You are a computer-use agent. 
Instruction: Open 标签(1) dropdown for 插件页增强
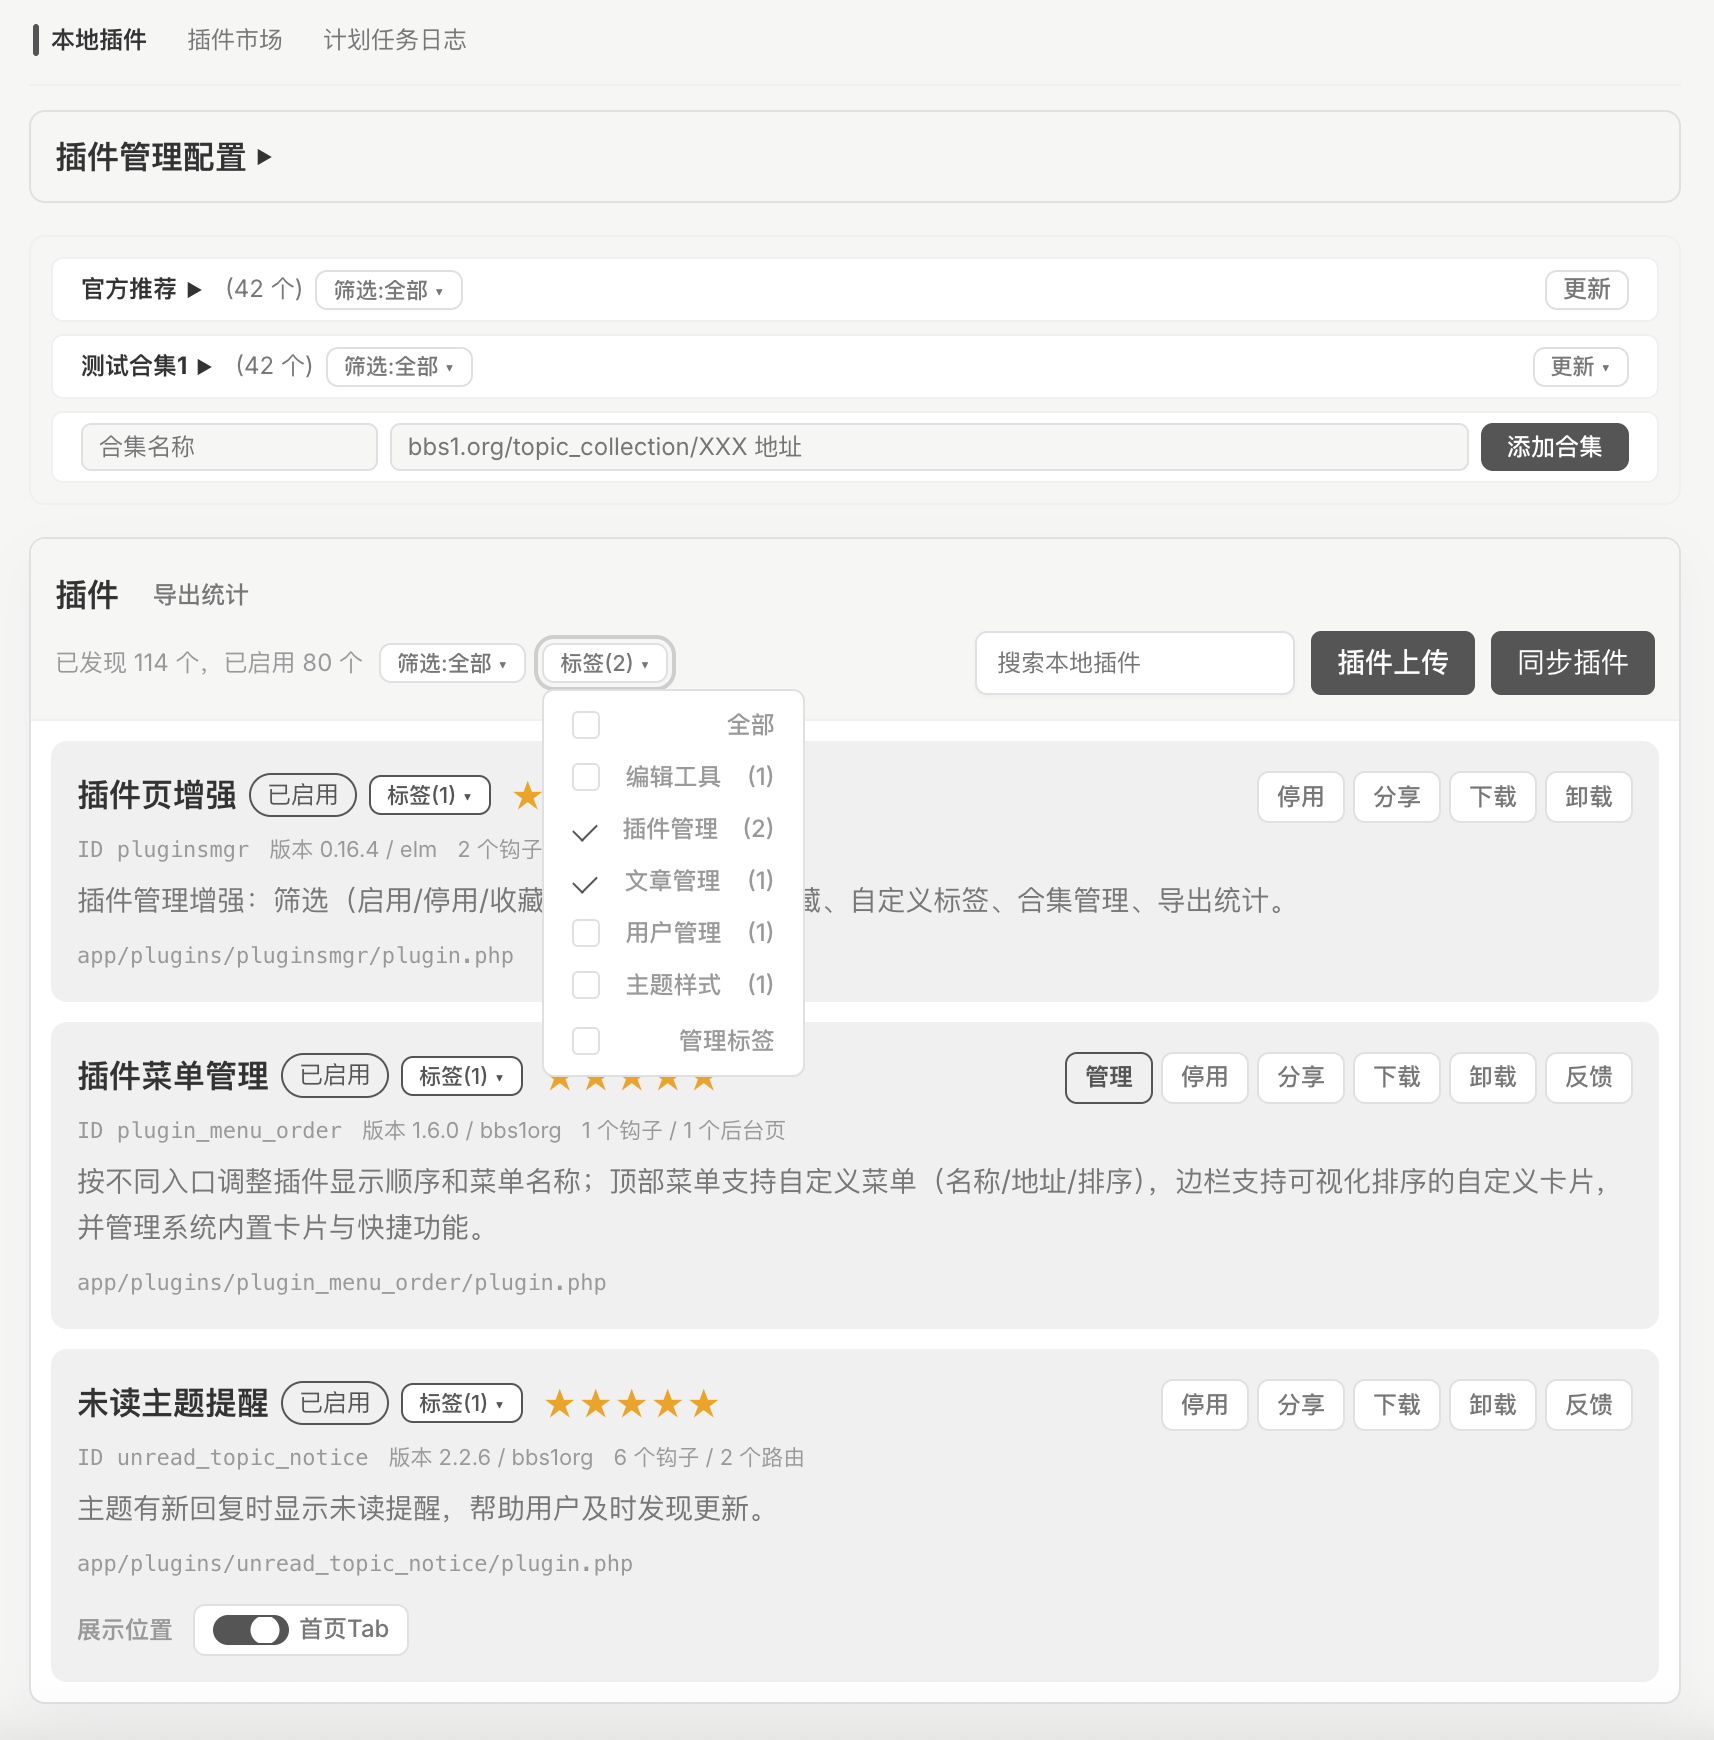tap(430, 795)
